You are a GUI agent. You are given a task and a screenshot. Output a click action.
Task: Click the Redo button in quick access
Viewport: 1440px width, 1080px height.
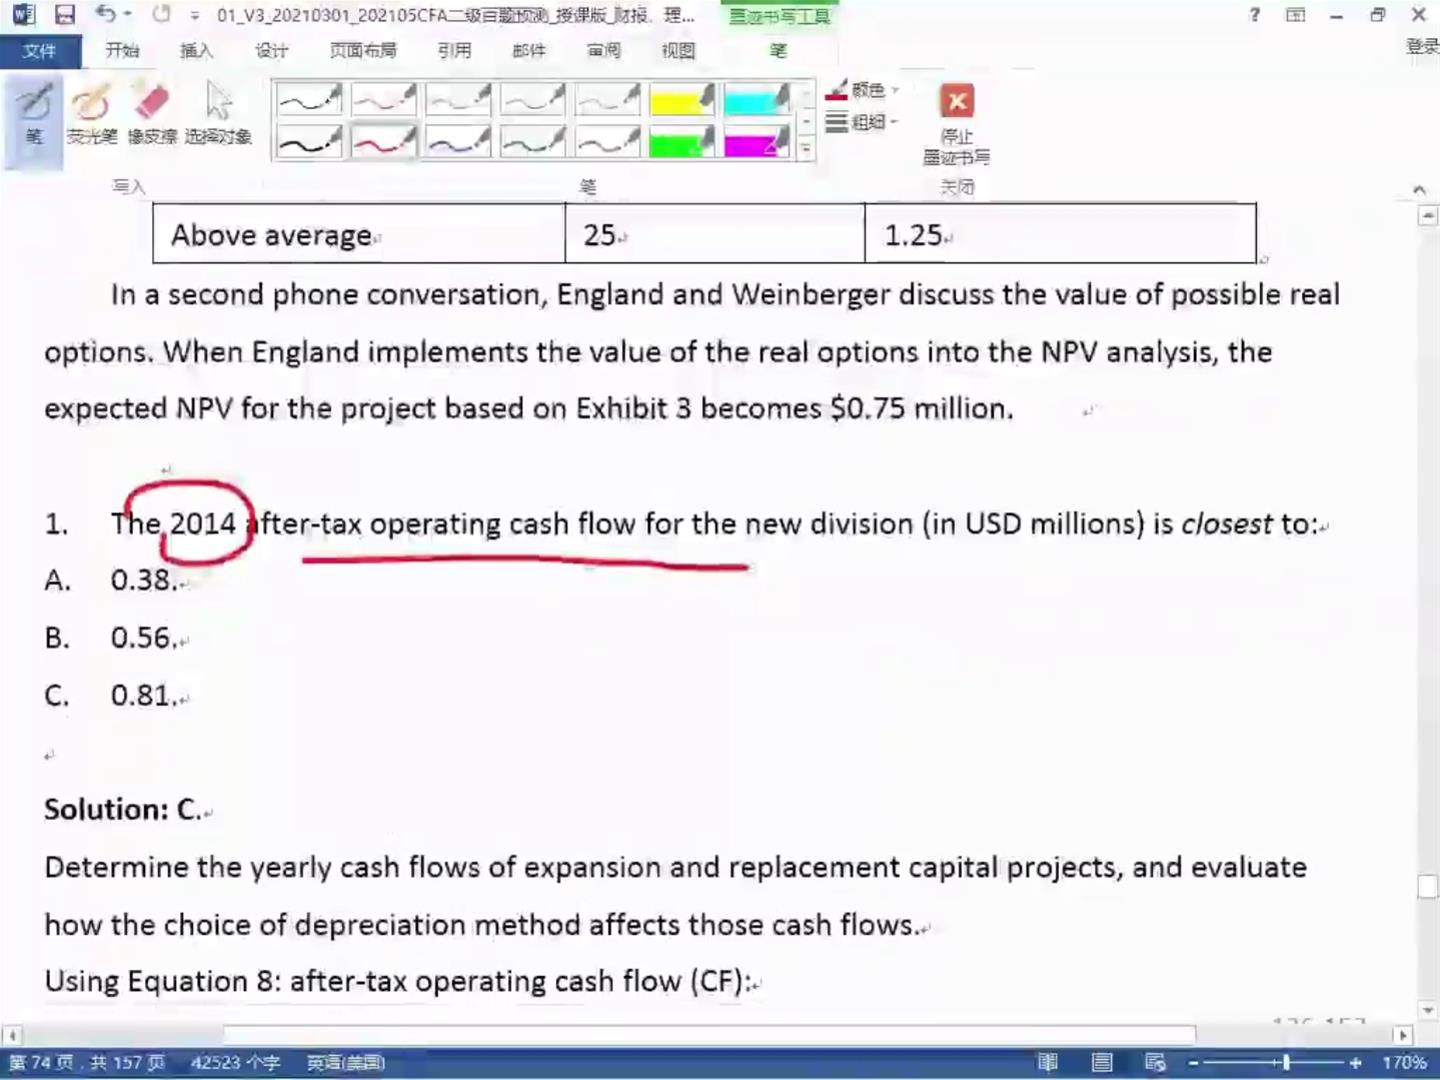click(161, 14)
